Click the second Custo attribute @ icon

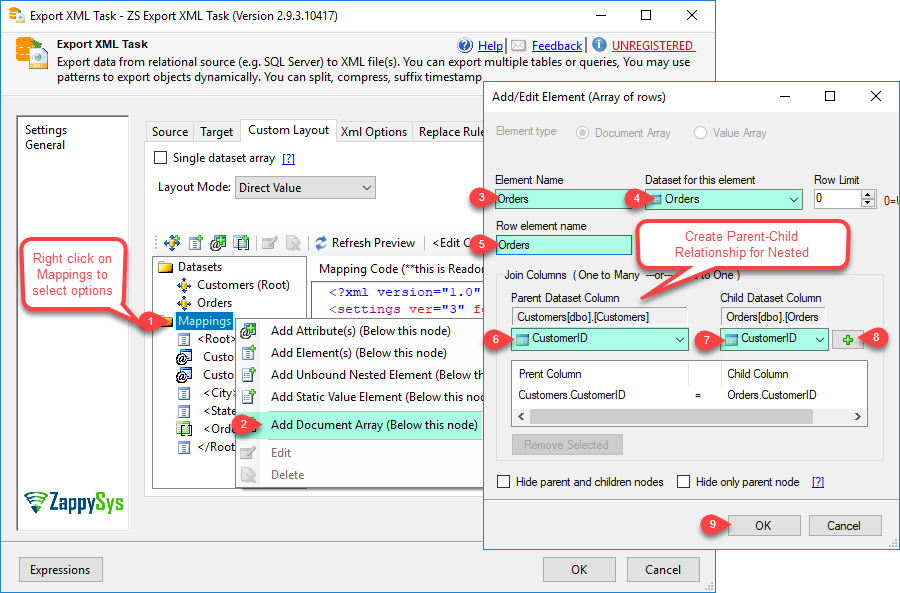tap(184, 375)
